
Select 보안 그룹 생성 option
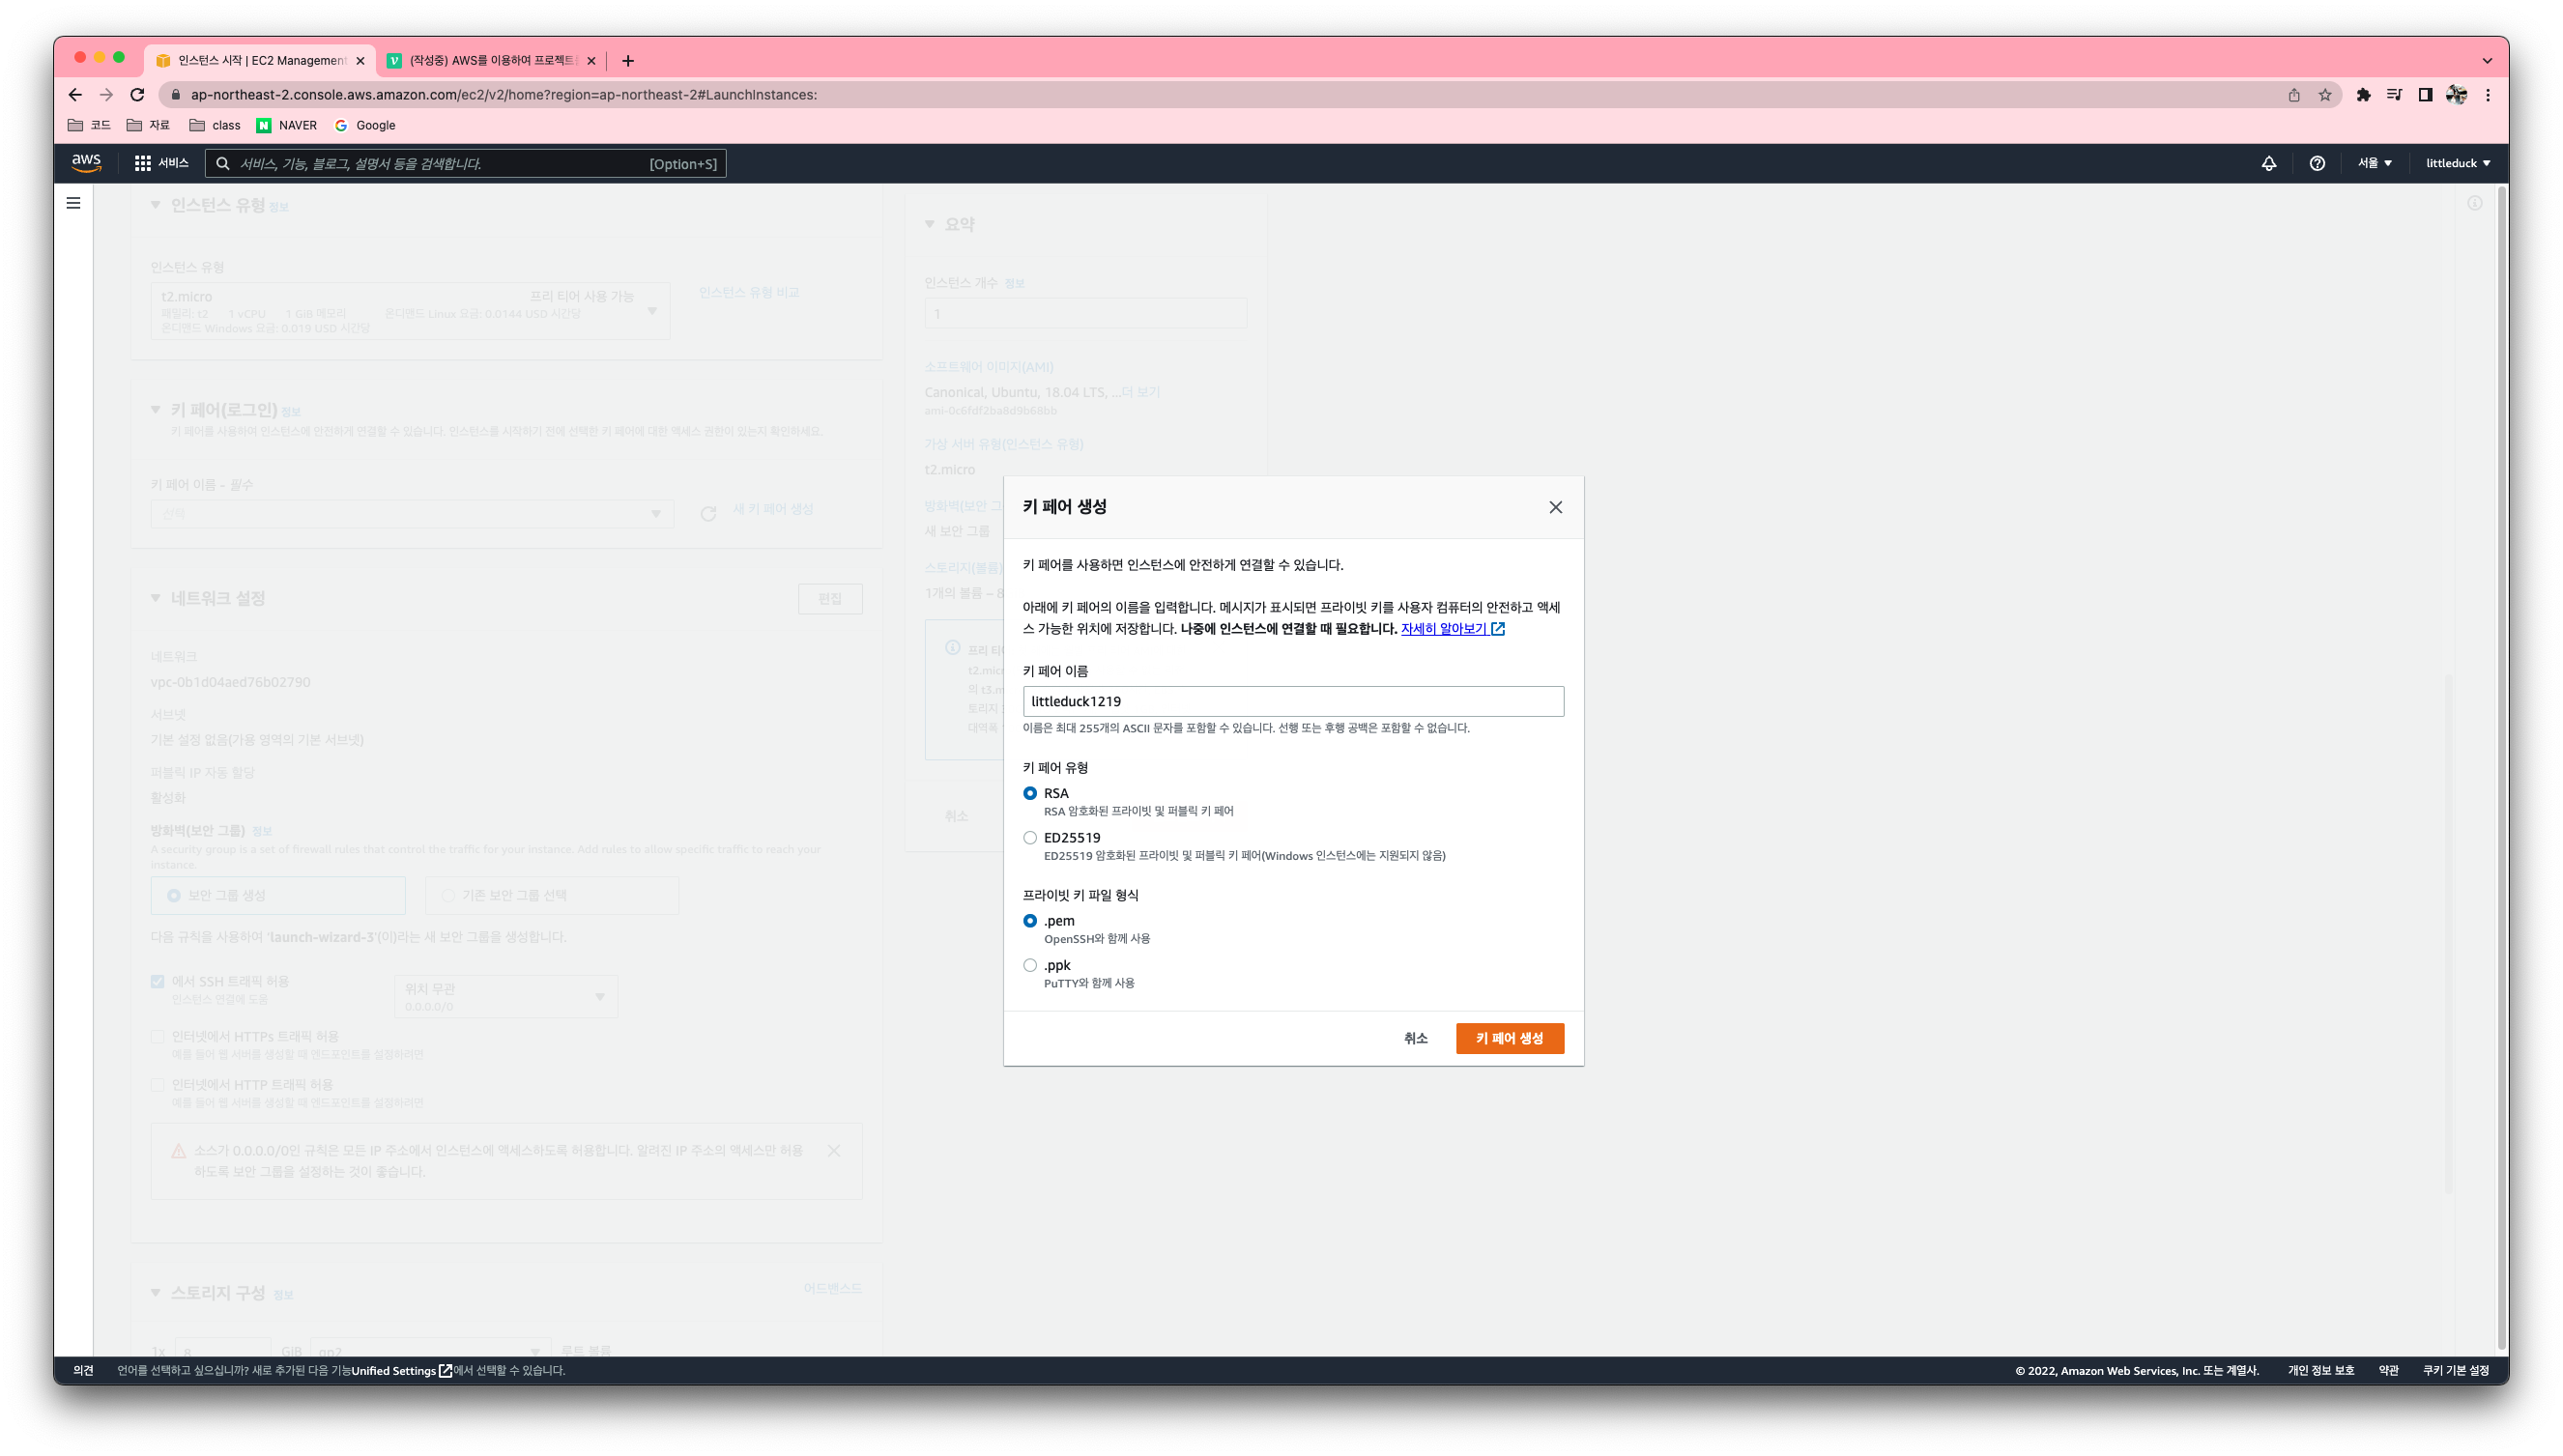(x=278, y=895)
